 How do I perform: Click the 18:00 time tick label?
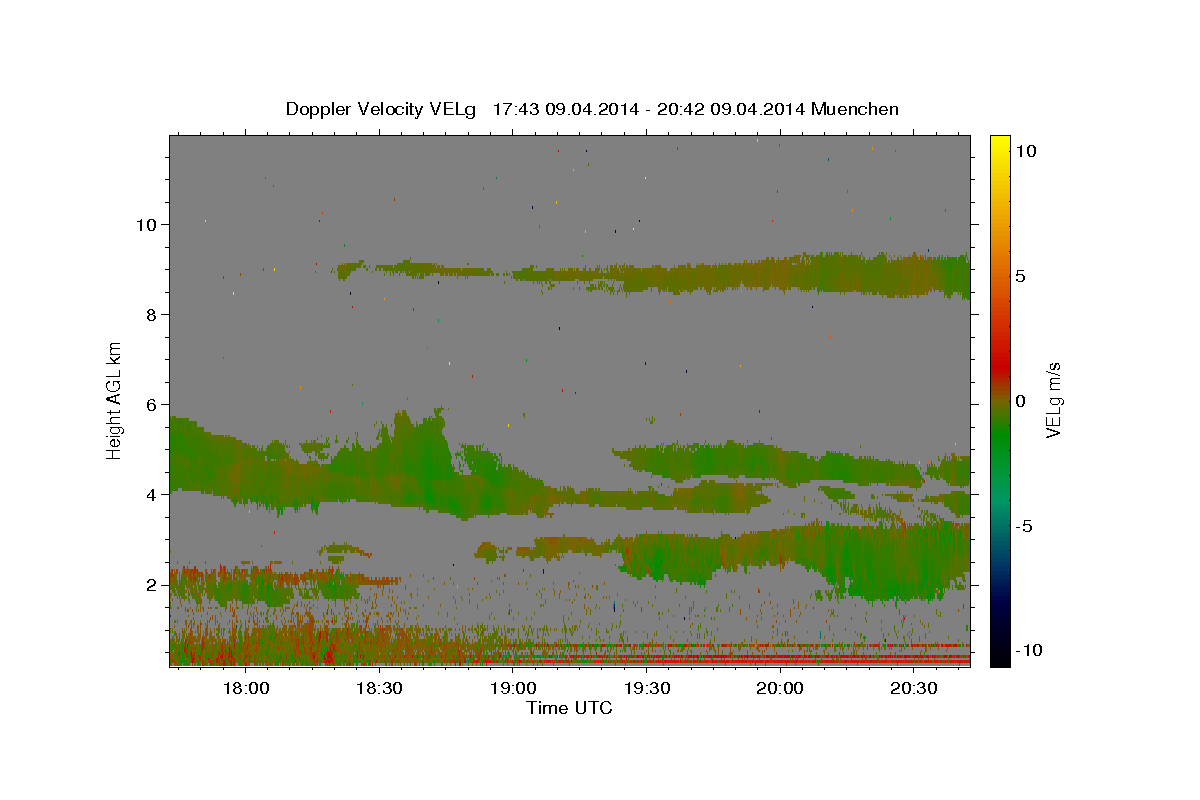(x=246, y=689)
